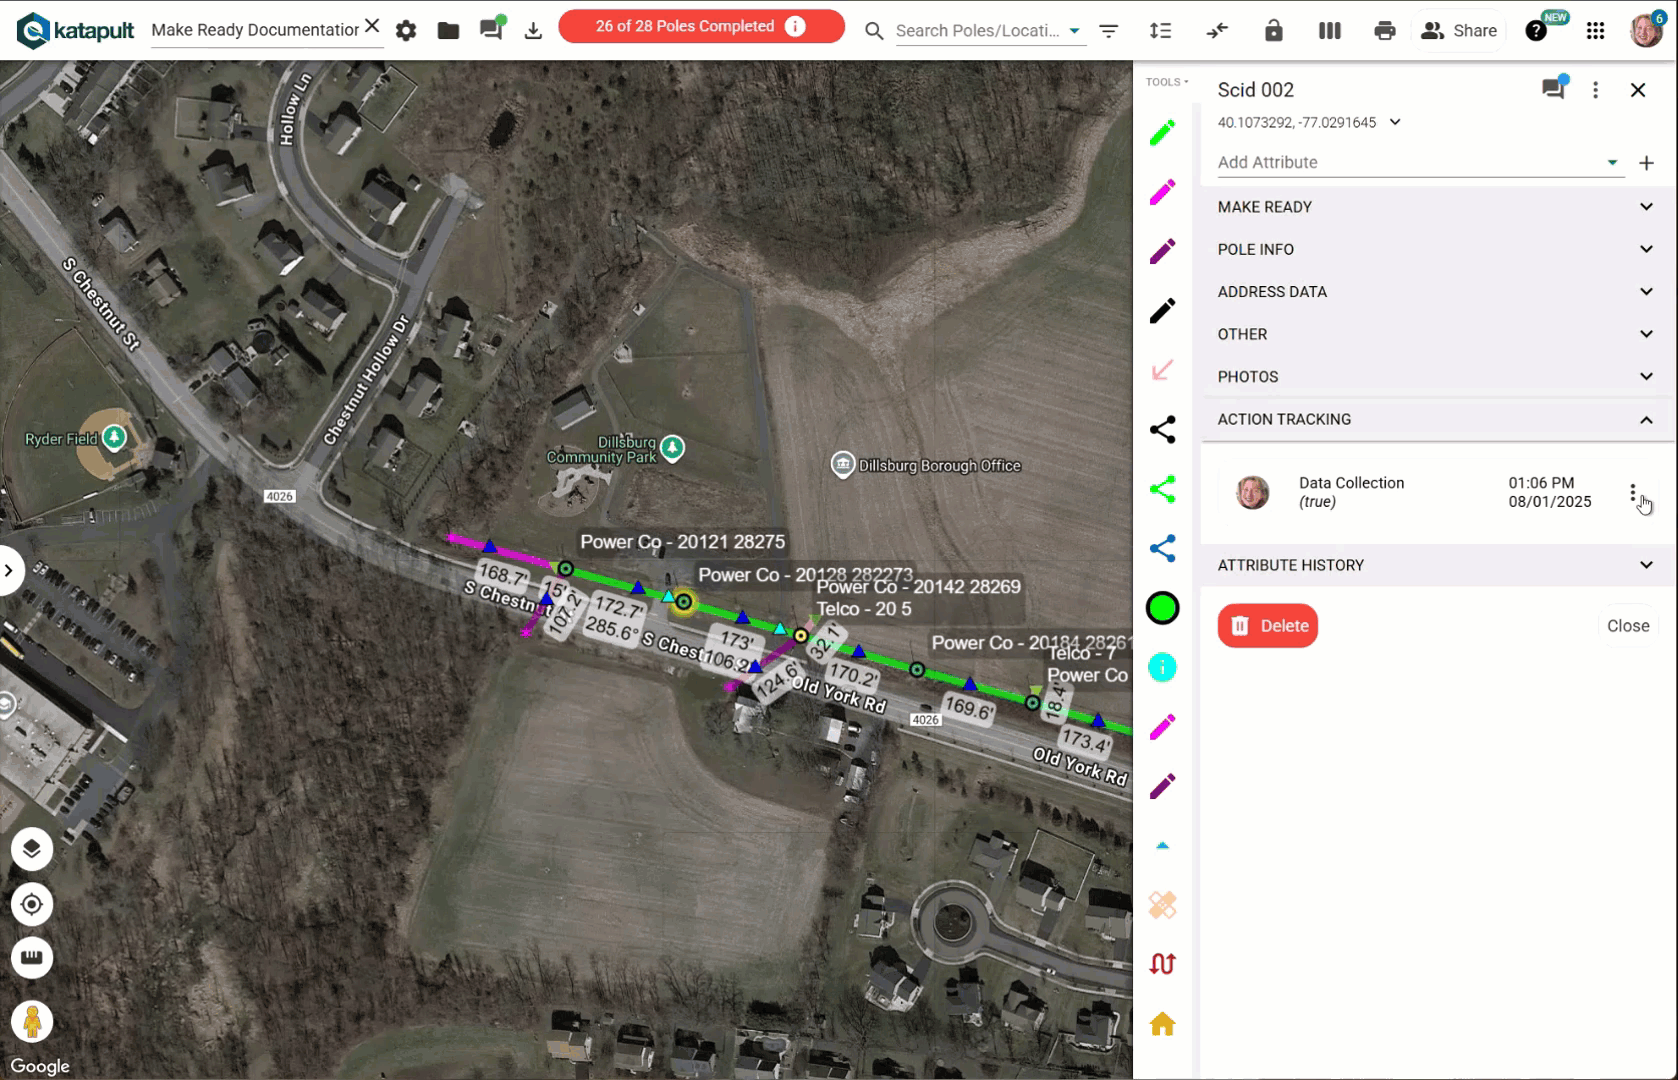The height and width of the screenshot is (1080, 1678).
Task: Open Data Collection entry three-dot menu
Action: click(1633, 492)
